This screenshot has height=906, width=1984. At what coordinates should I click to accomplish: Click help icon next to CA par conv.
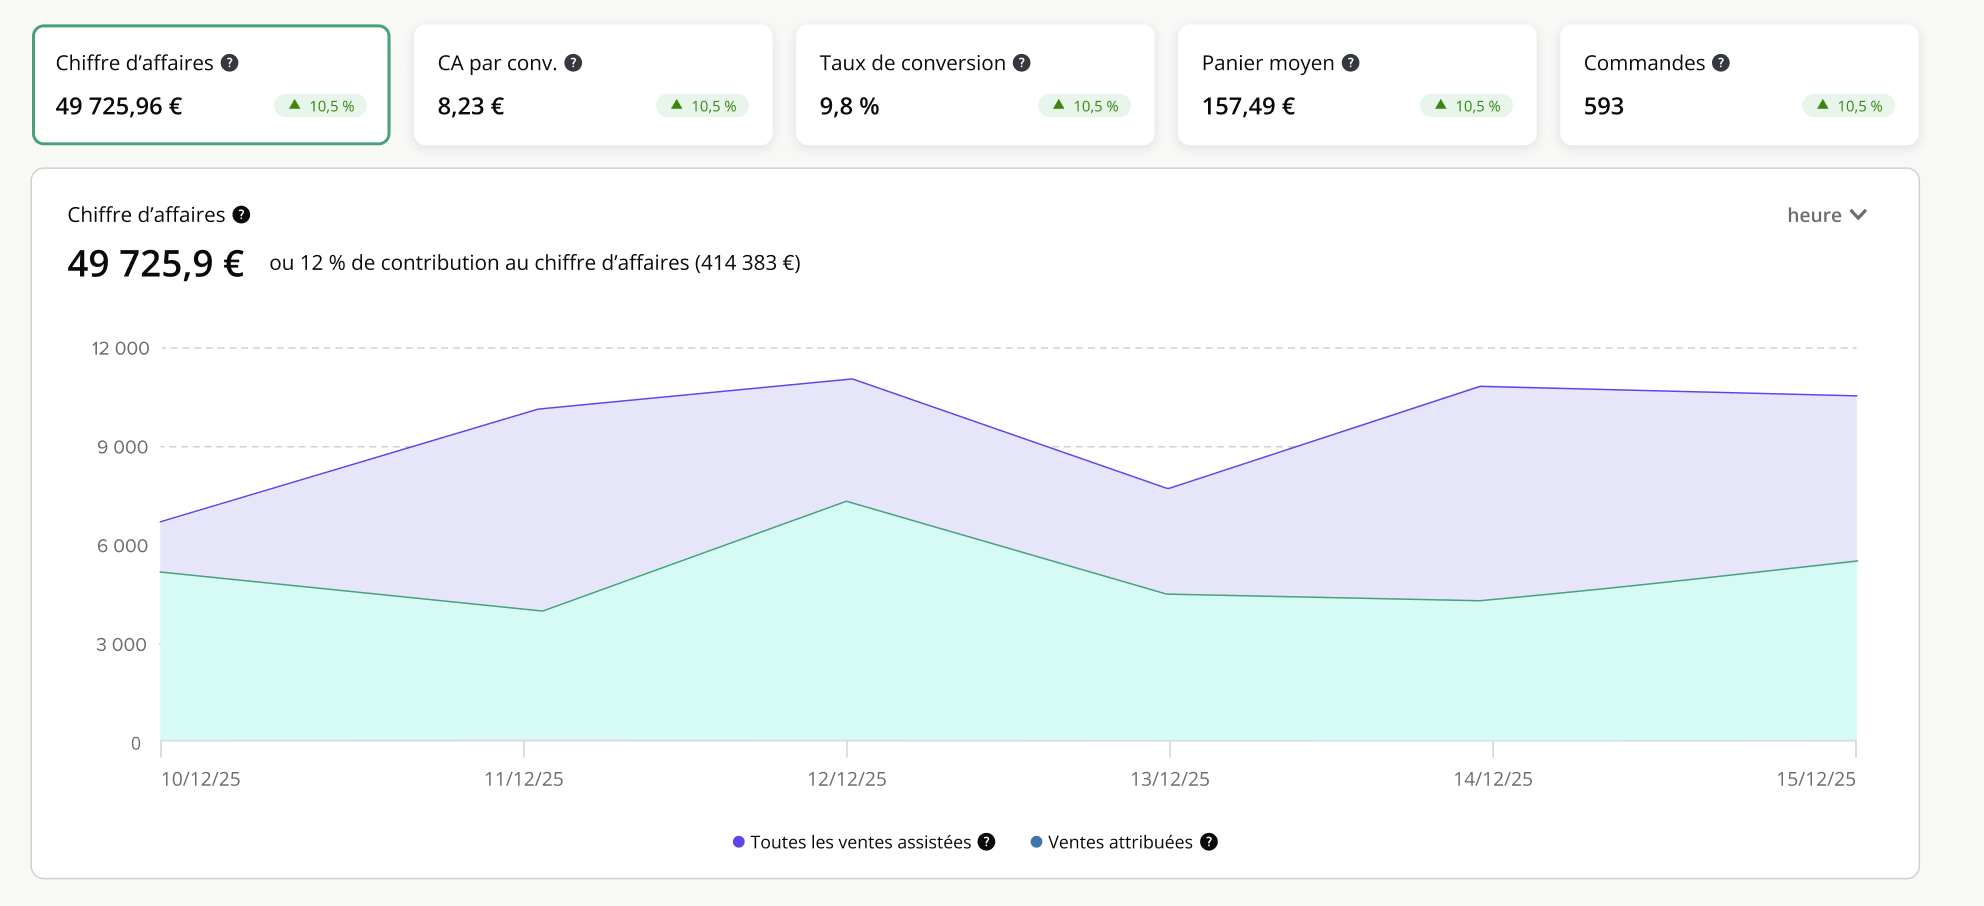[573, 63]
